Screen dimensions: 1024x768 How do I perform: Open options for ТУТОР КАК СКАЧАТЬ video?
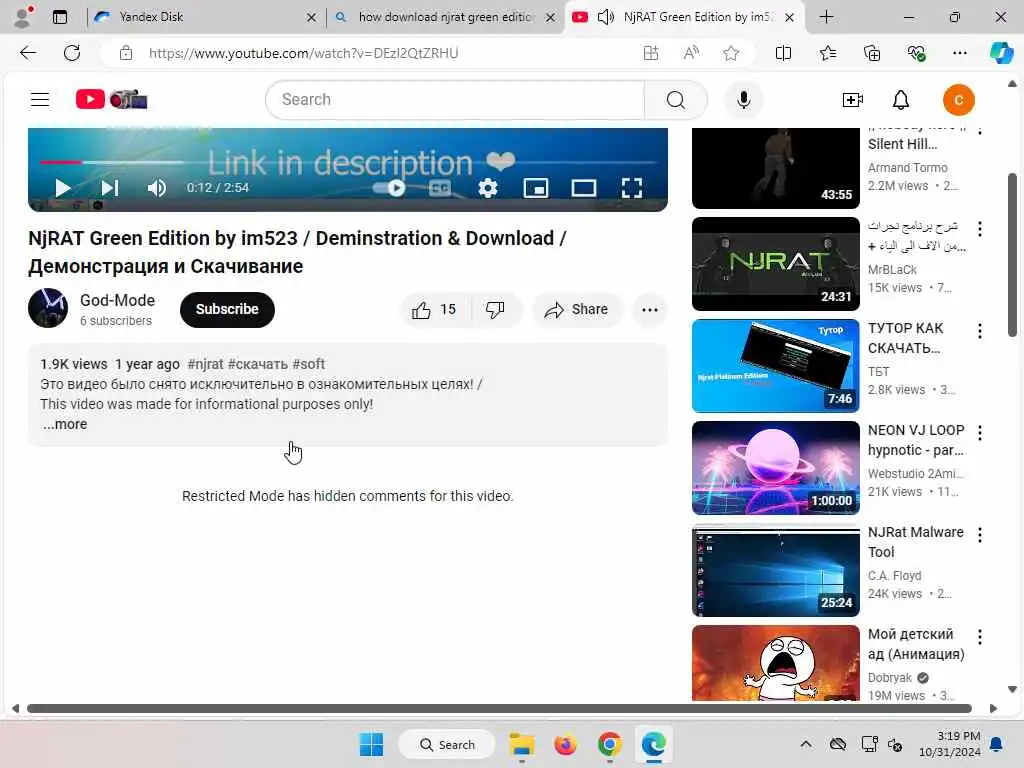point(980,331)
